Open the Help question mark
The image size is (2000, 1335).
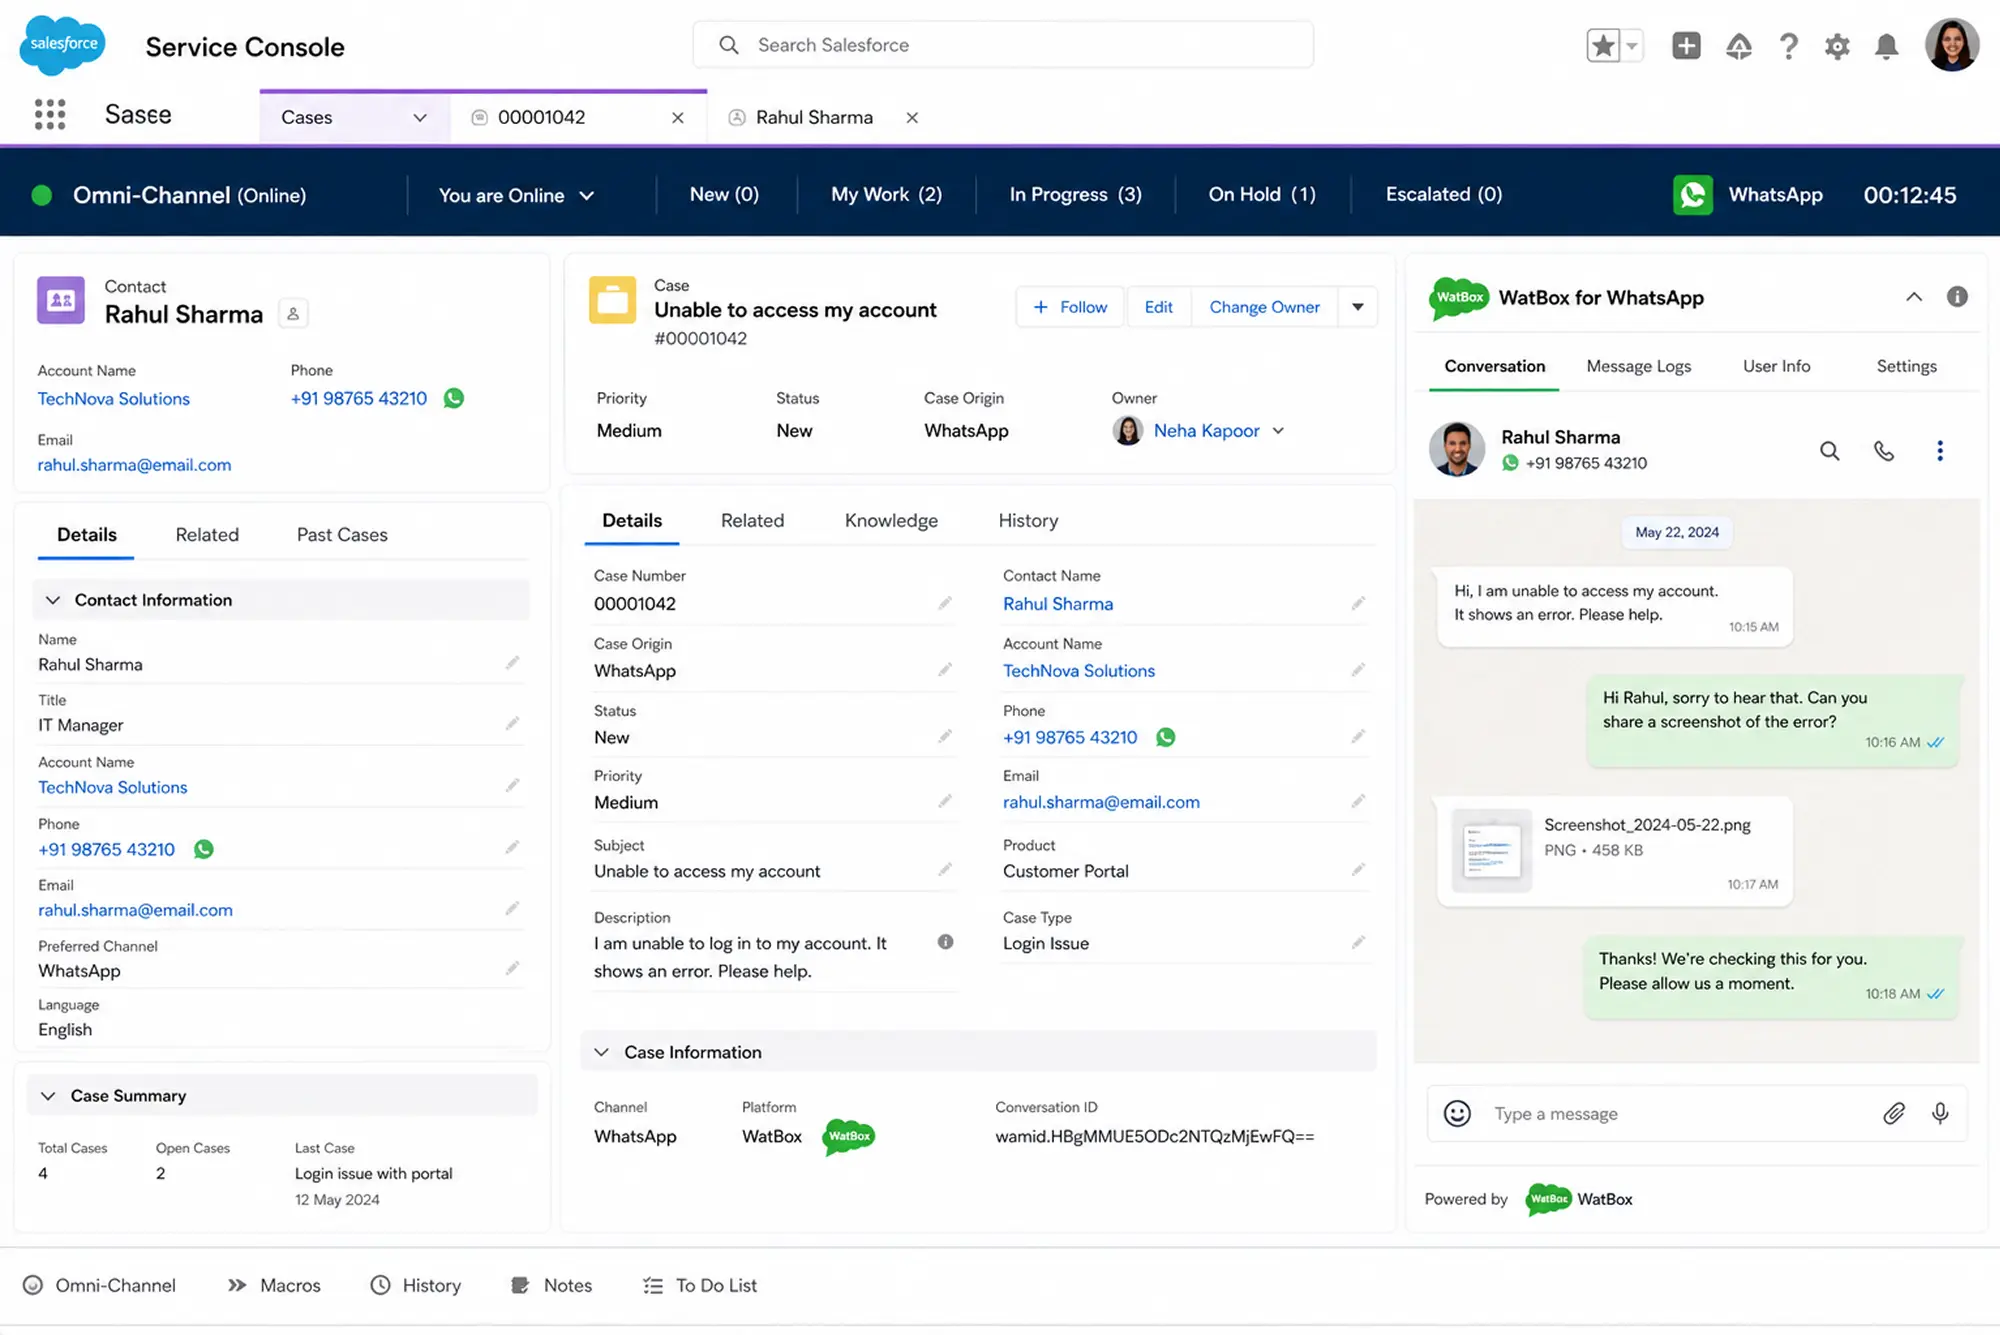pyautogui.click(x=1789, y=46)
